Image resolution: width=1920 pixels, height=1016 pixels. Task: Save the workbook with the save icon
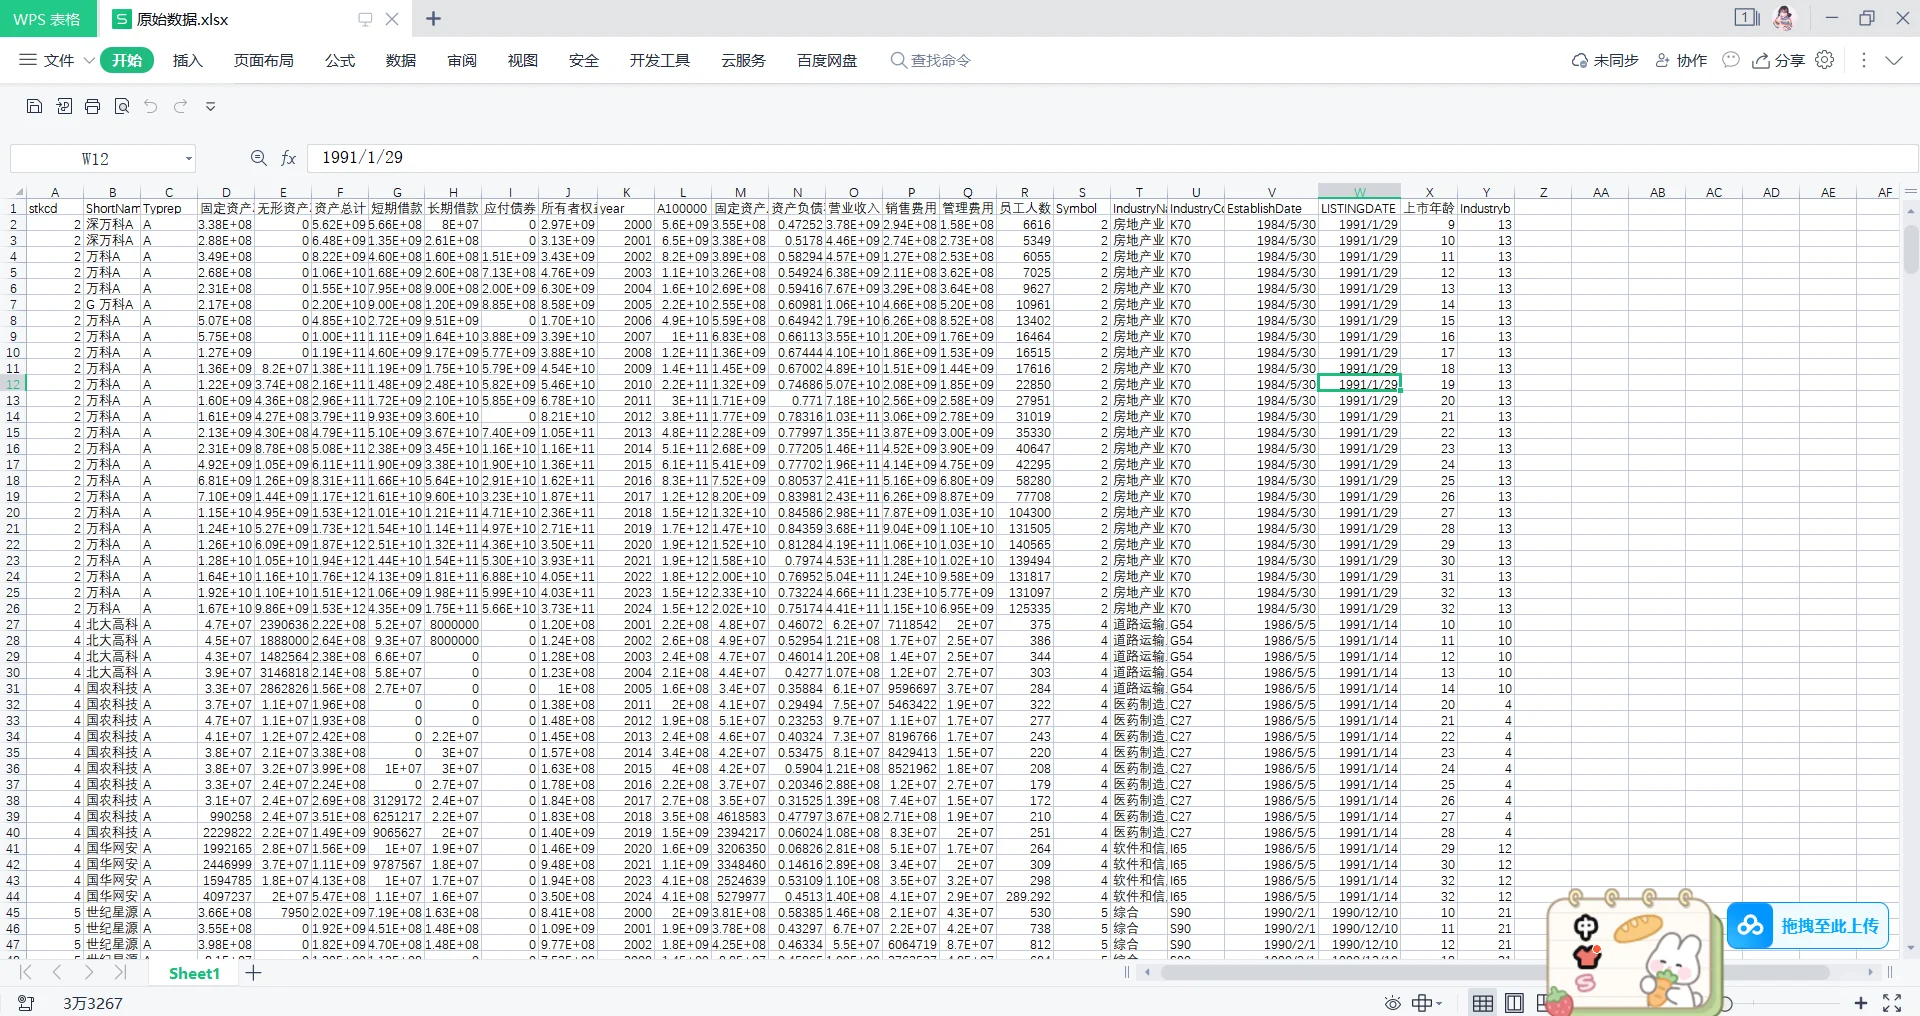pyautogui.click(x=34, y=106)
